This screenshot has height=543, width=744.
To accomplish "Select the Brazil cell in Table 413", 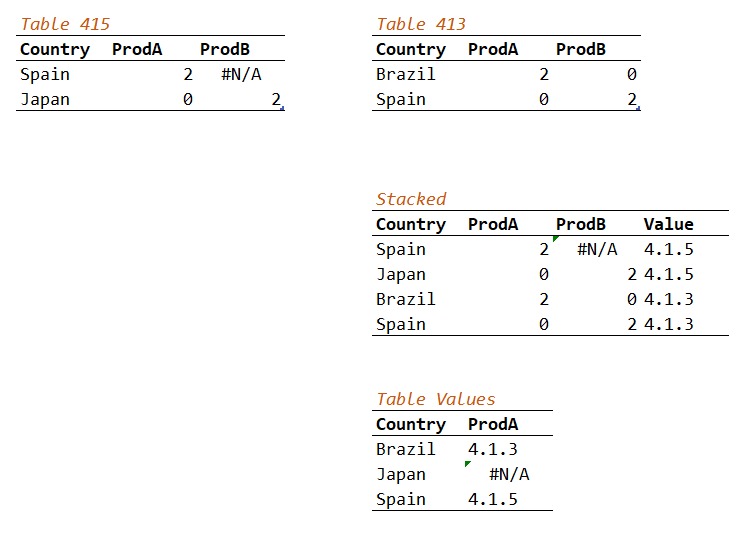I will tap(406, 75).
